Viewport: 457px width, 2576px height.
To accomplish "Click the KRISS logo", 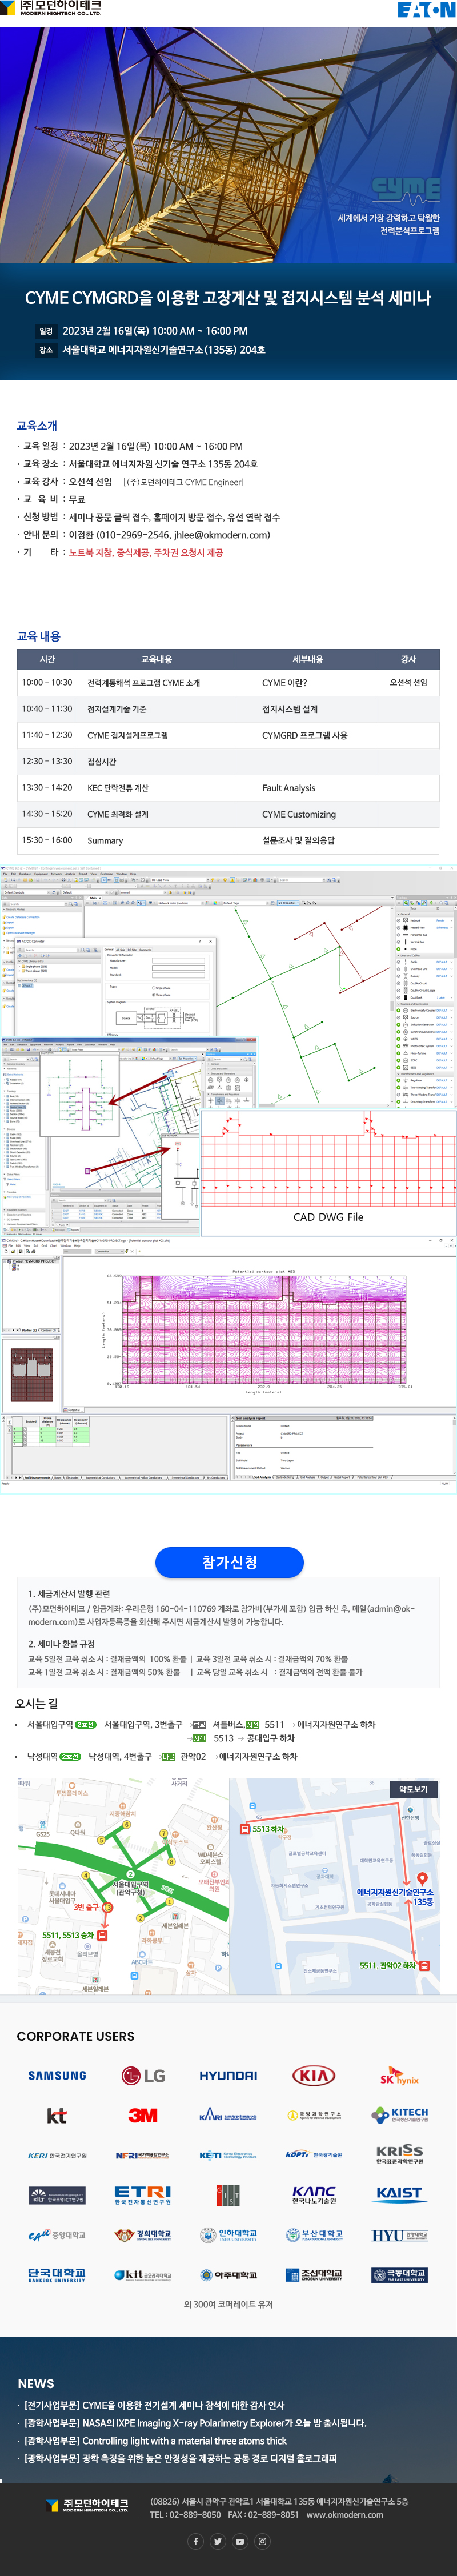I will click(x=400, y=2154).
